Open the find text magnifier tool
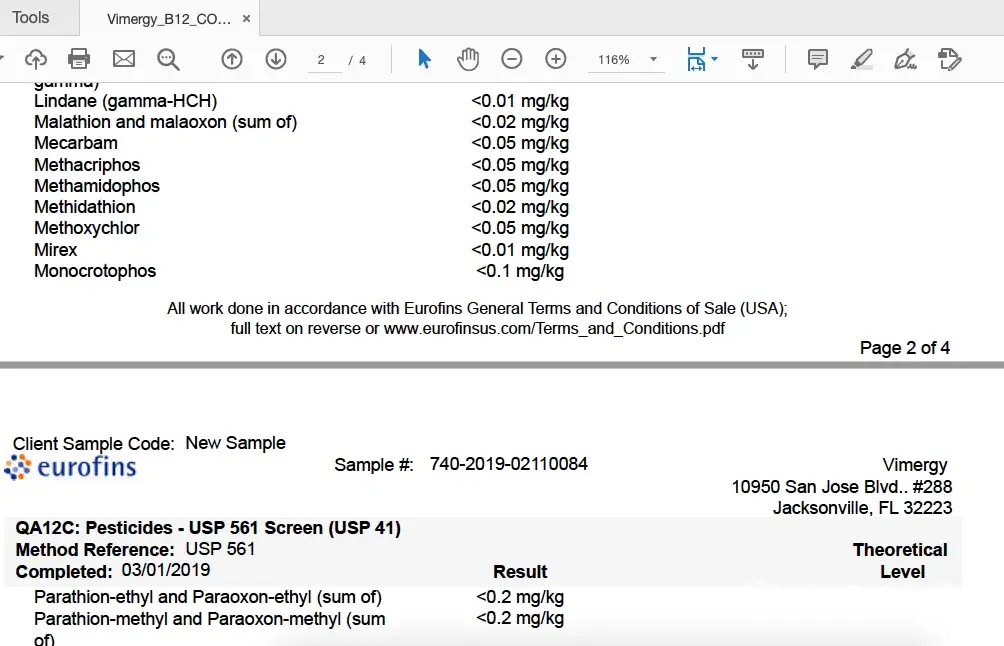Viewport: 1004px width, 646px height. 168,59
